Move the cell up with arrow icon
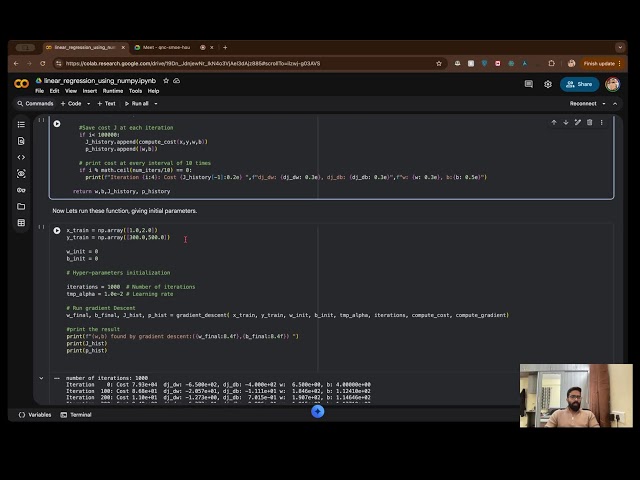The image size is (640, 480). (x=554, y=122)
